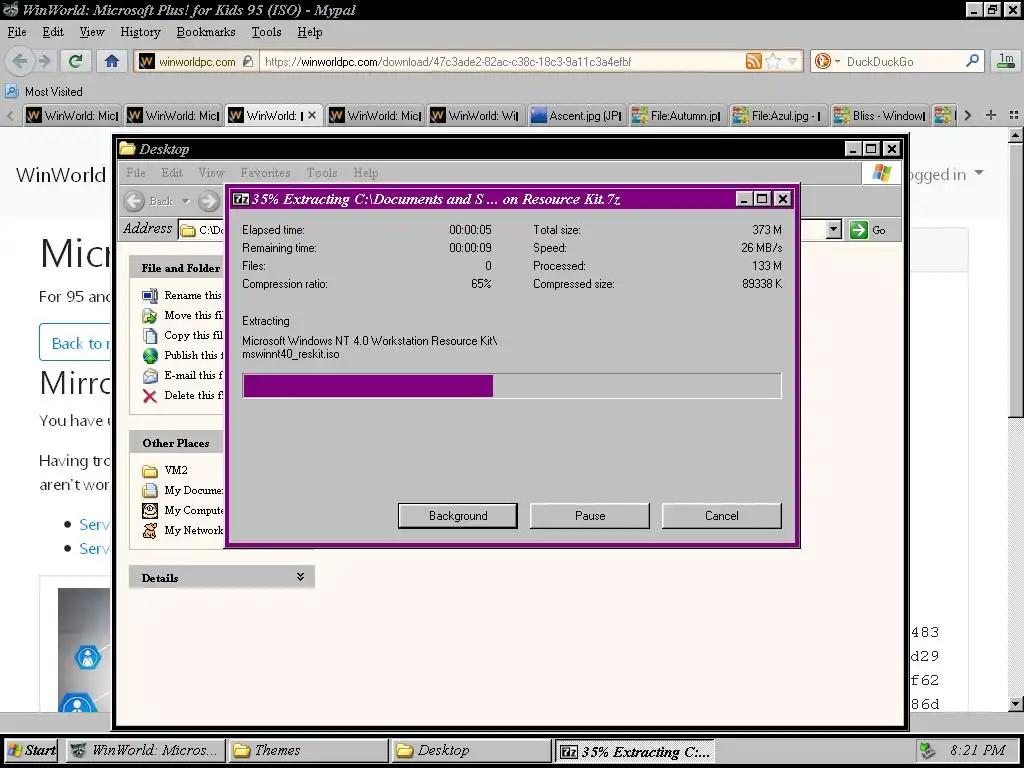Open the browser View menu

tap(91, 32)
